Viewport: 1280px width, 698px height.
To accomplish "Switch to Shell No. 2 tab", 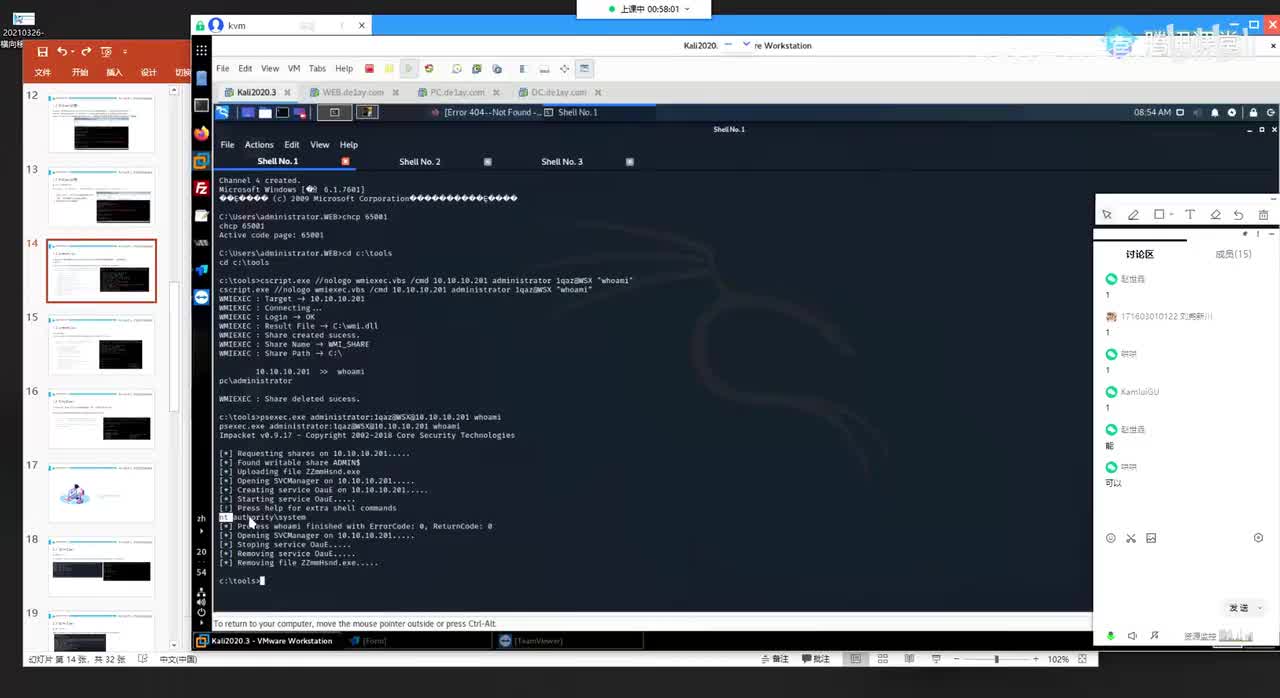I will (x=420, y=161).
